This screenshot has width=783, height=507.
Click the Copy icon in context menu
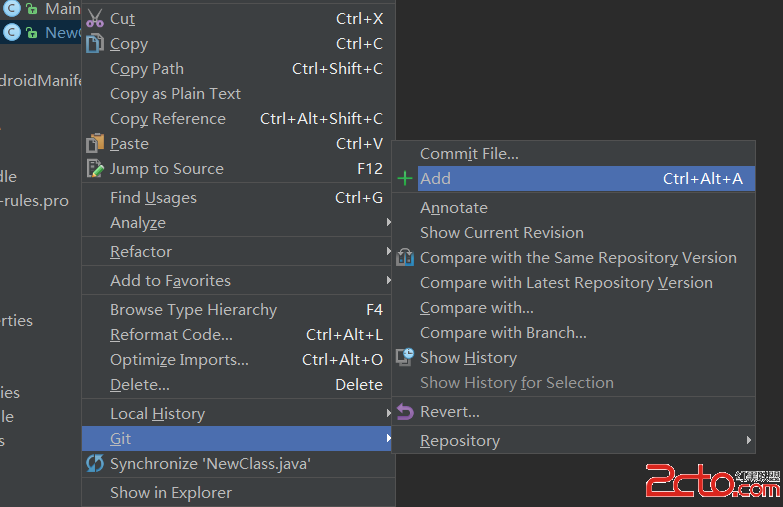[95, 44]
